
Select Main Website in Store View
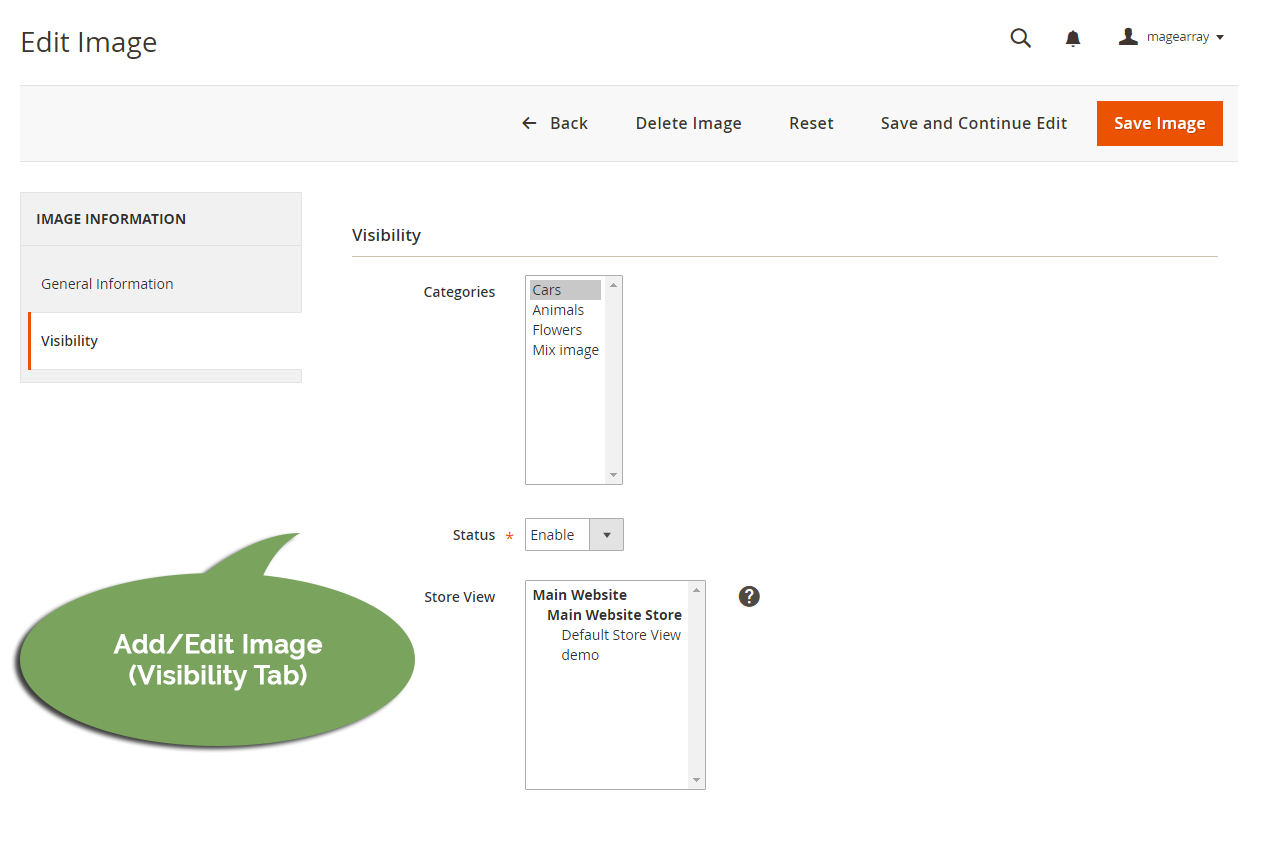579,594
